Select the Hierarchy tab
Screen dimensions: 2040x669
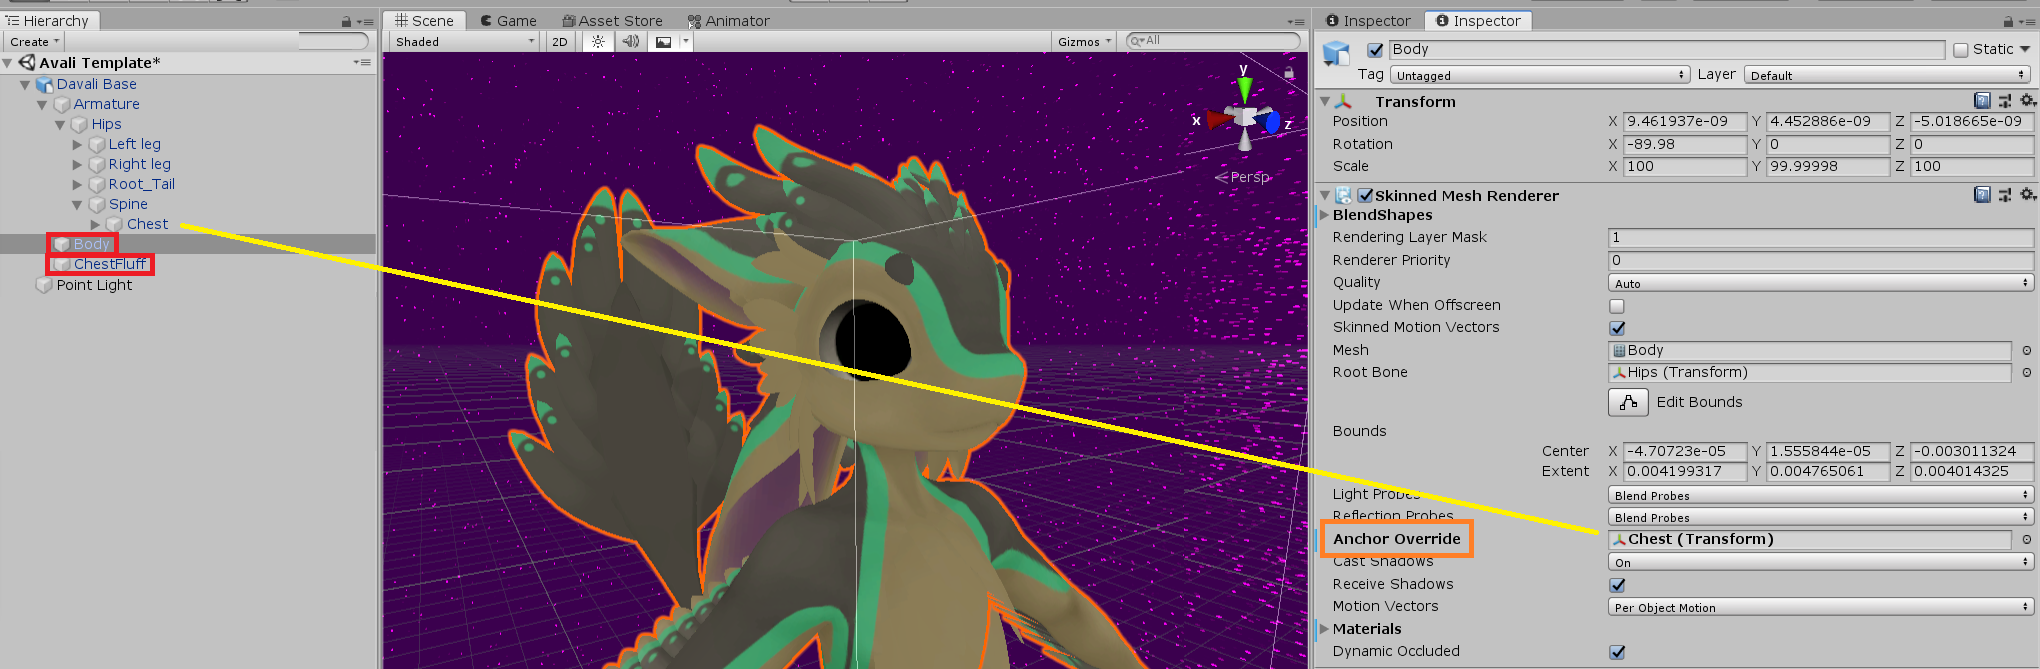[x=48, y=21]
